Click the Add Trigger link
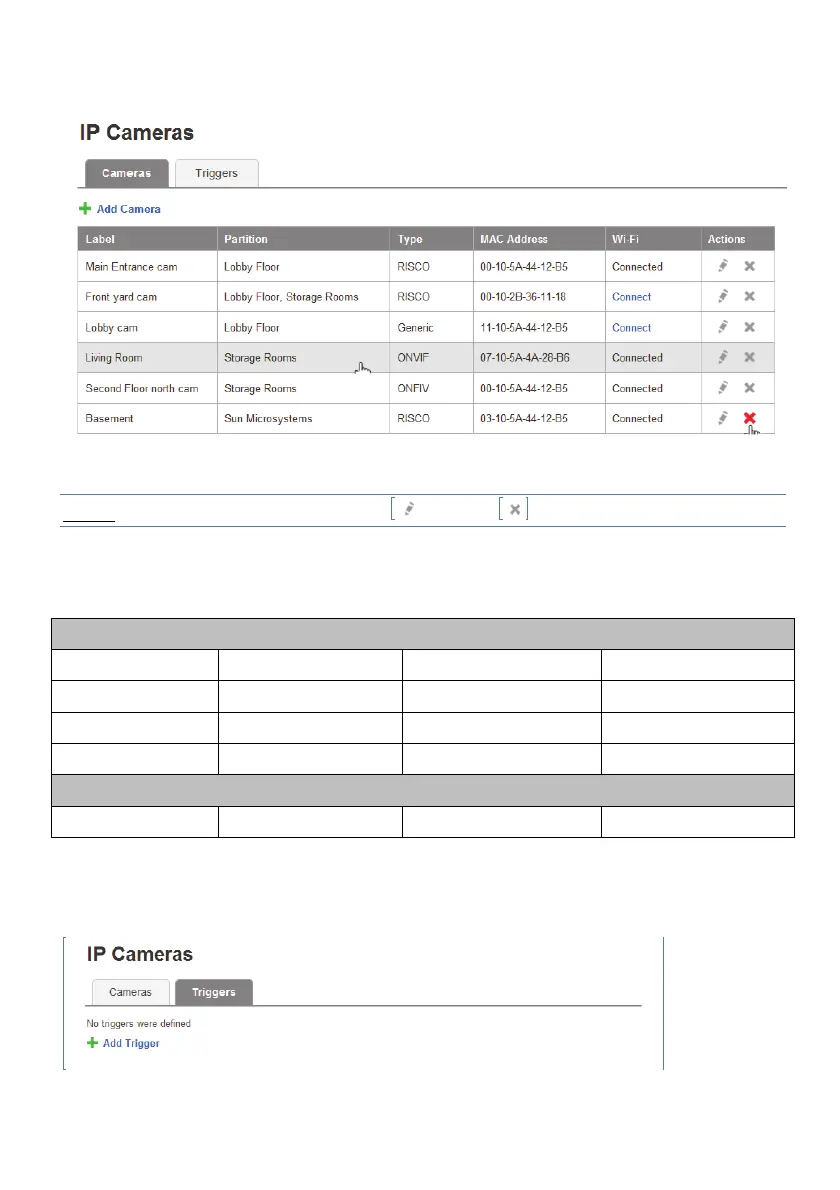 click(131, 1043)
